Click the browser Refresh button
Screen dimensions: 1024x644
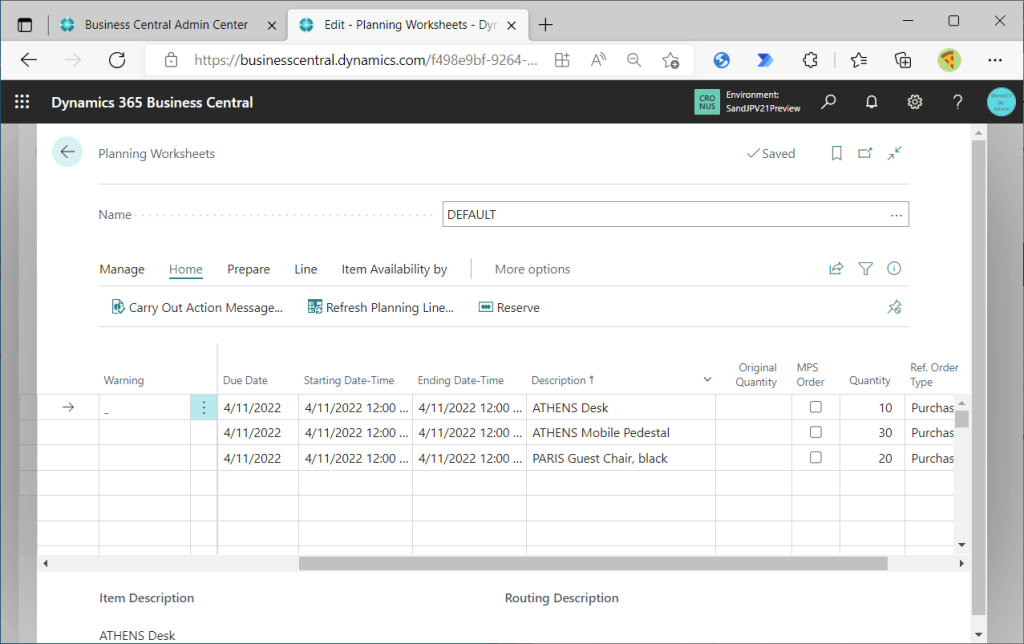coord(117,60)
